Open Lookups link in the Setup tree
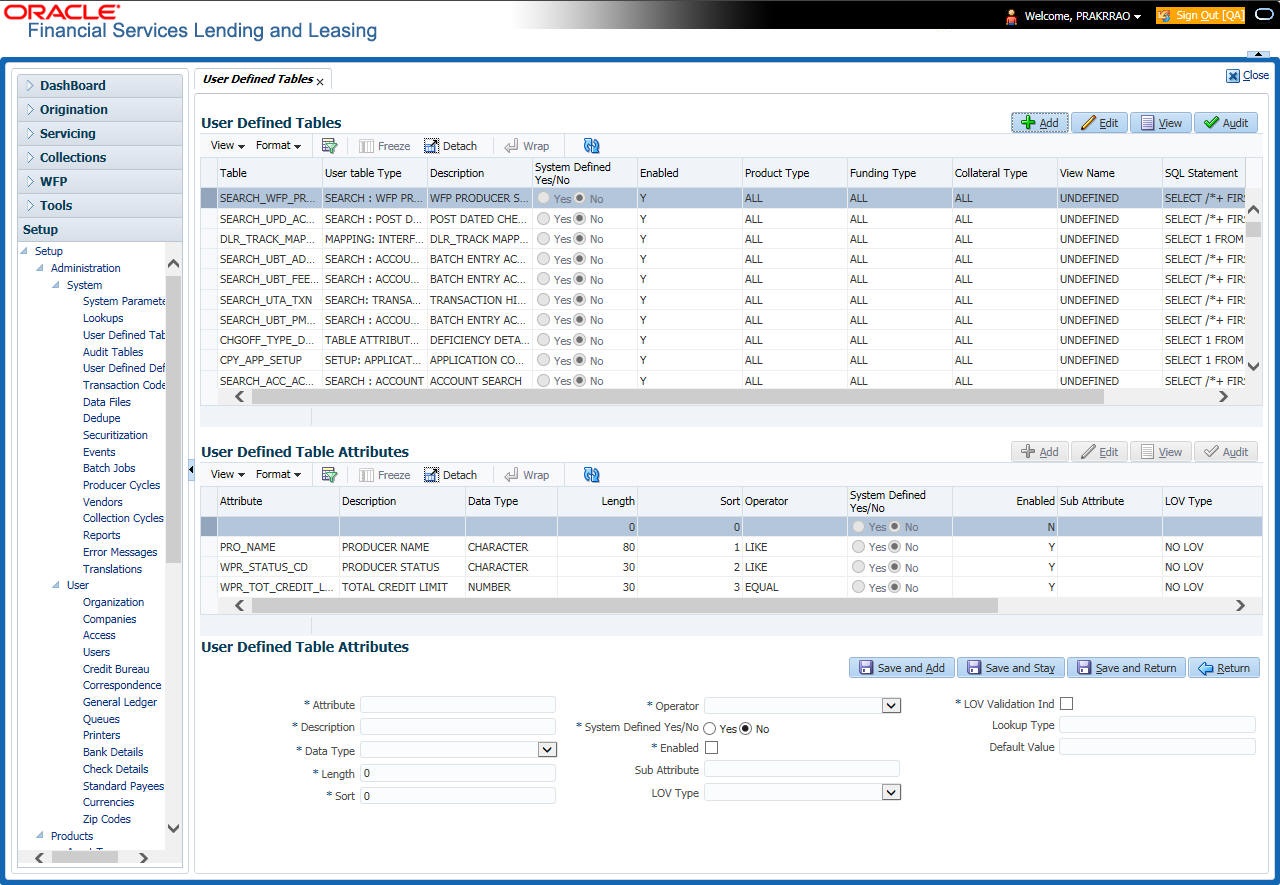 (x=103, y=318)
